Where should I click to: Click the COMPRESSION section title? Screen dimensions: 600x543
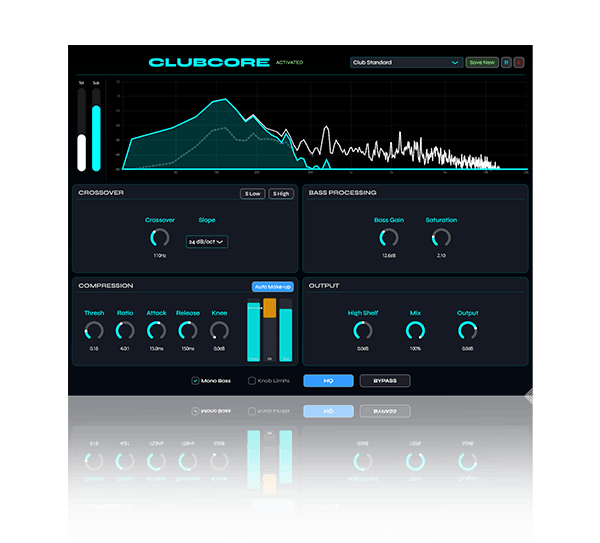[x=106, y=286]
